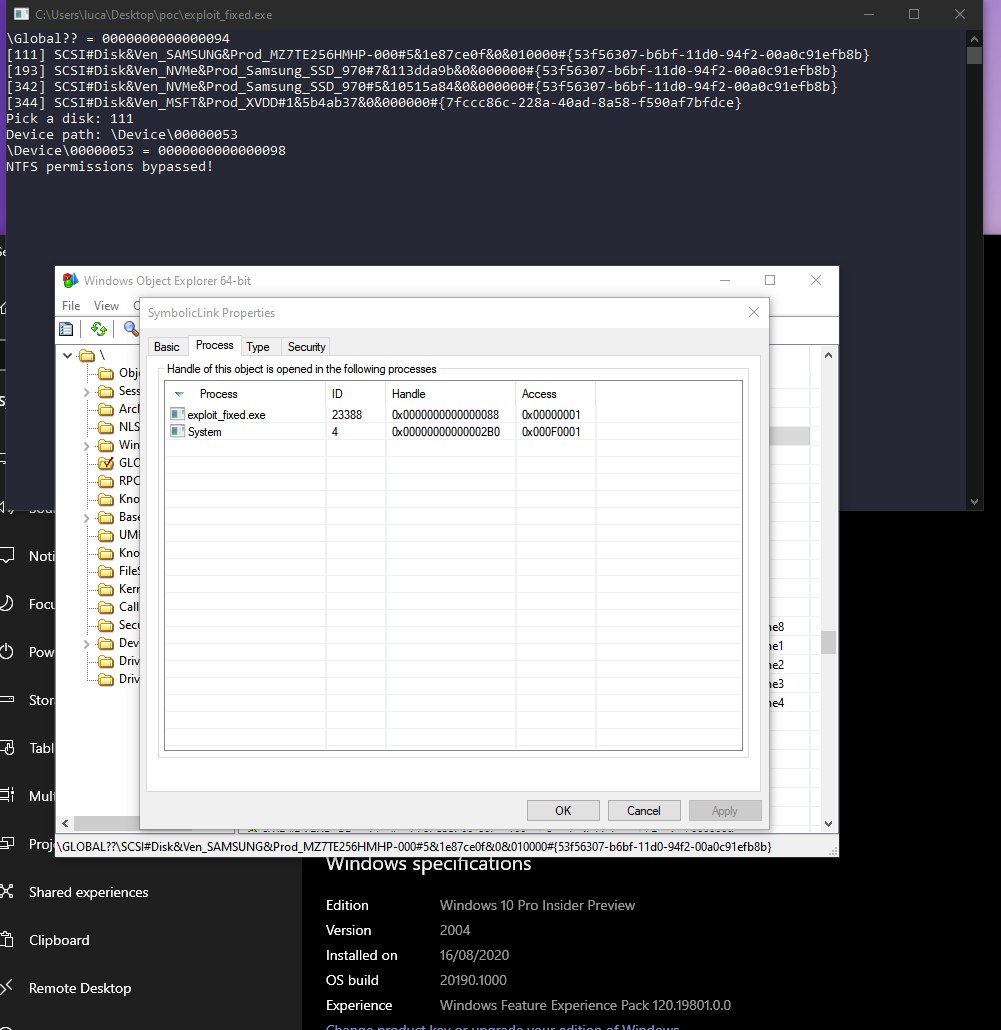
Task: Click the console window scroll down arrow
Action: 974,502
